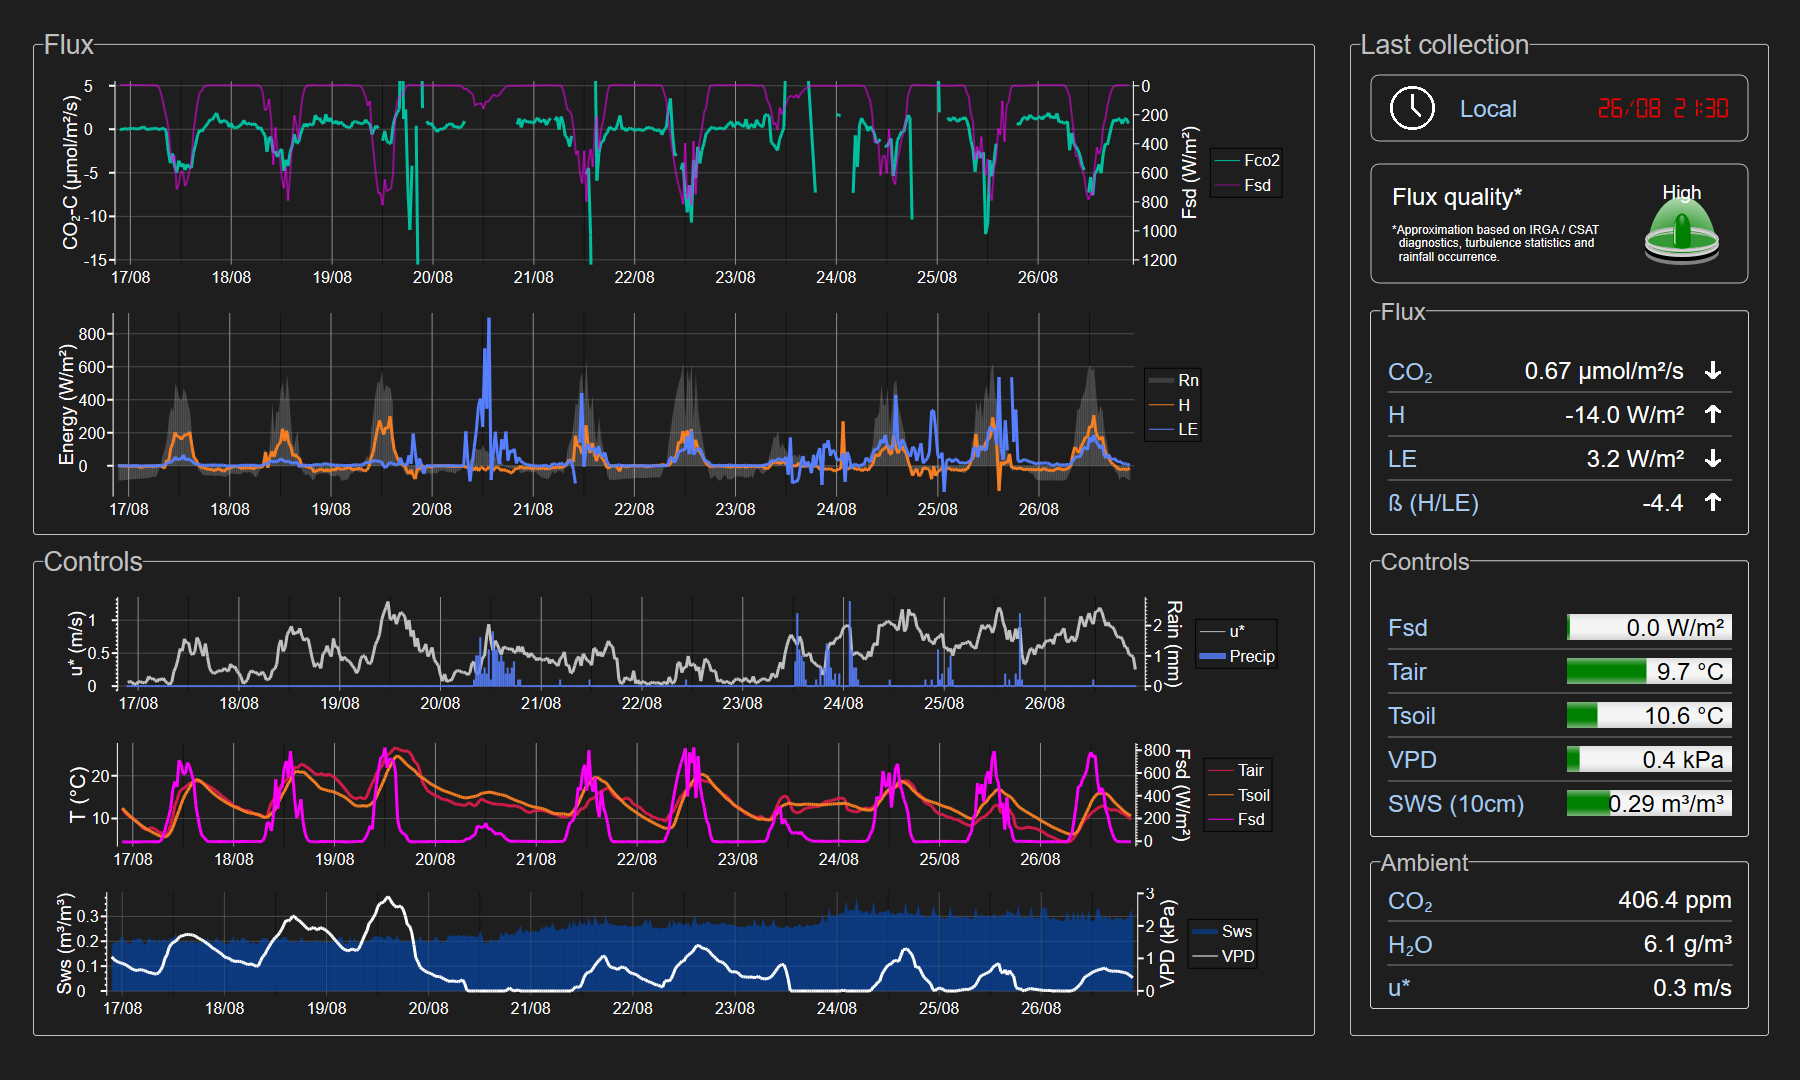Click the Tair green level bar
The width and height of the screenshot is (1800, 1080).
coord(1648,671)
